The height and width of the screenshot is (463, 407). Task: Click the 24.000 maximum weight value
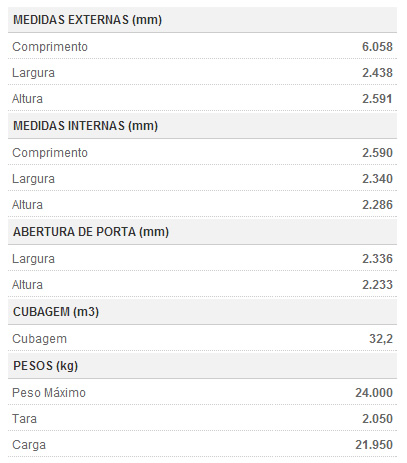click(374, 393)
